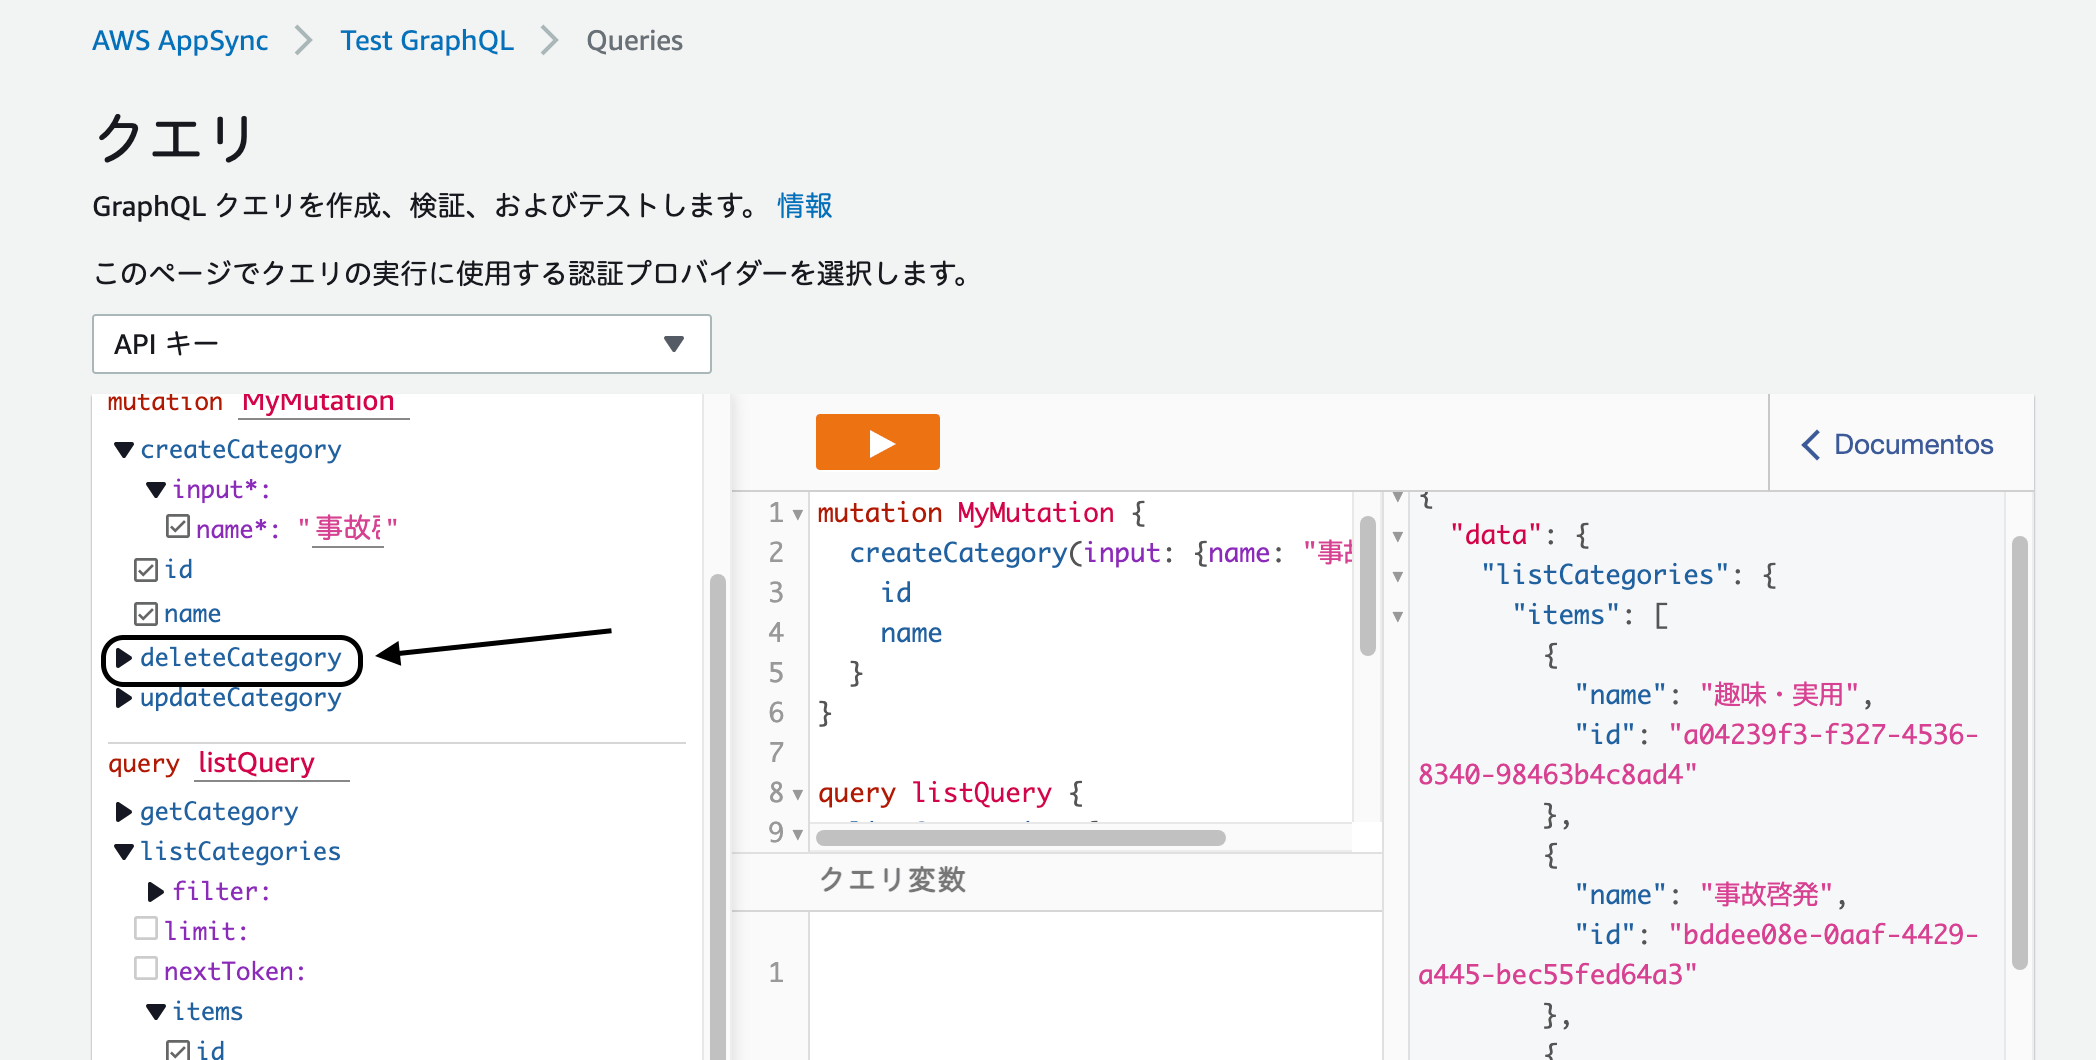Edit the MyMutation operation name field
2096x1060 pixels.
(x=324, y=402)
